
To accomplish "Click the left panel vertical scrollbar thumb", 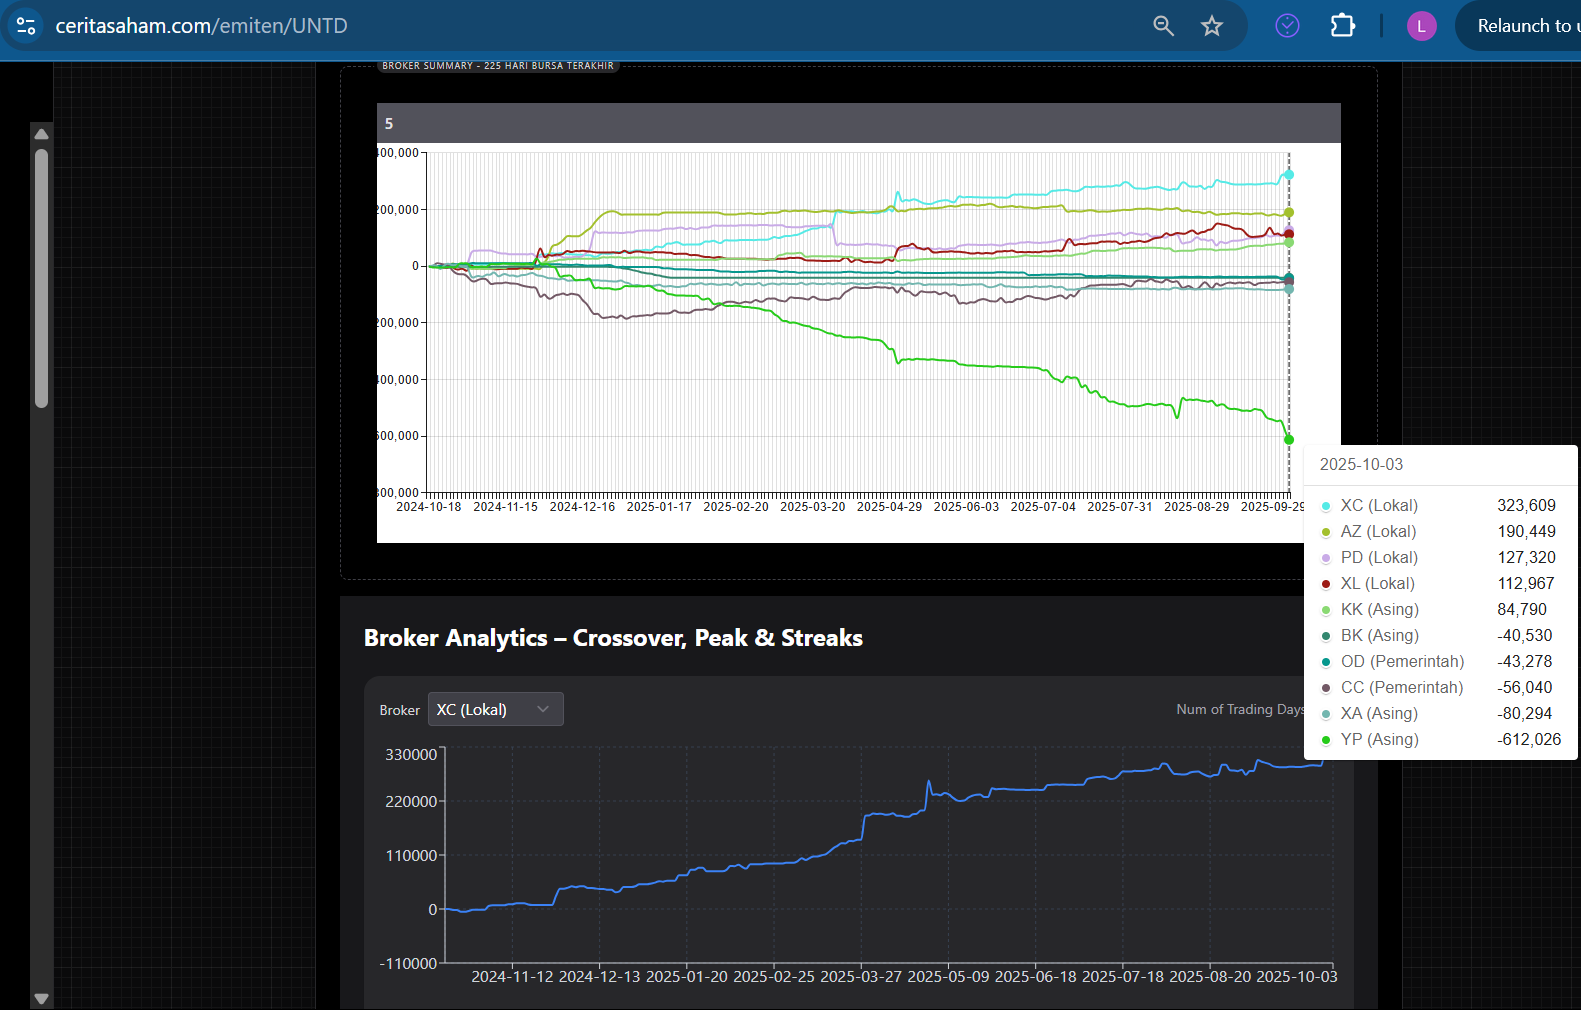I will tap(41, 278).
